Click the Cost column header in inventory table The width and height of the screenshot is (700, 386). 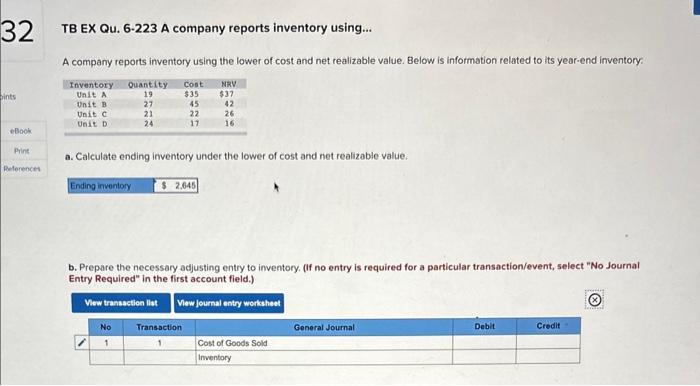193,84
